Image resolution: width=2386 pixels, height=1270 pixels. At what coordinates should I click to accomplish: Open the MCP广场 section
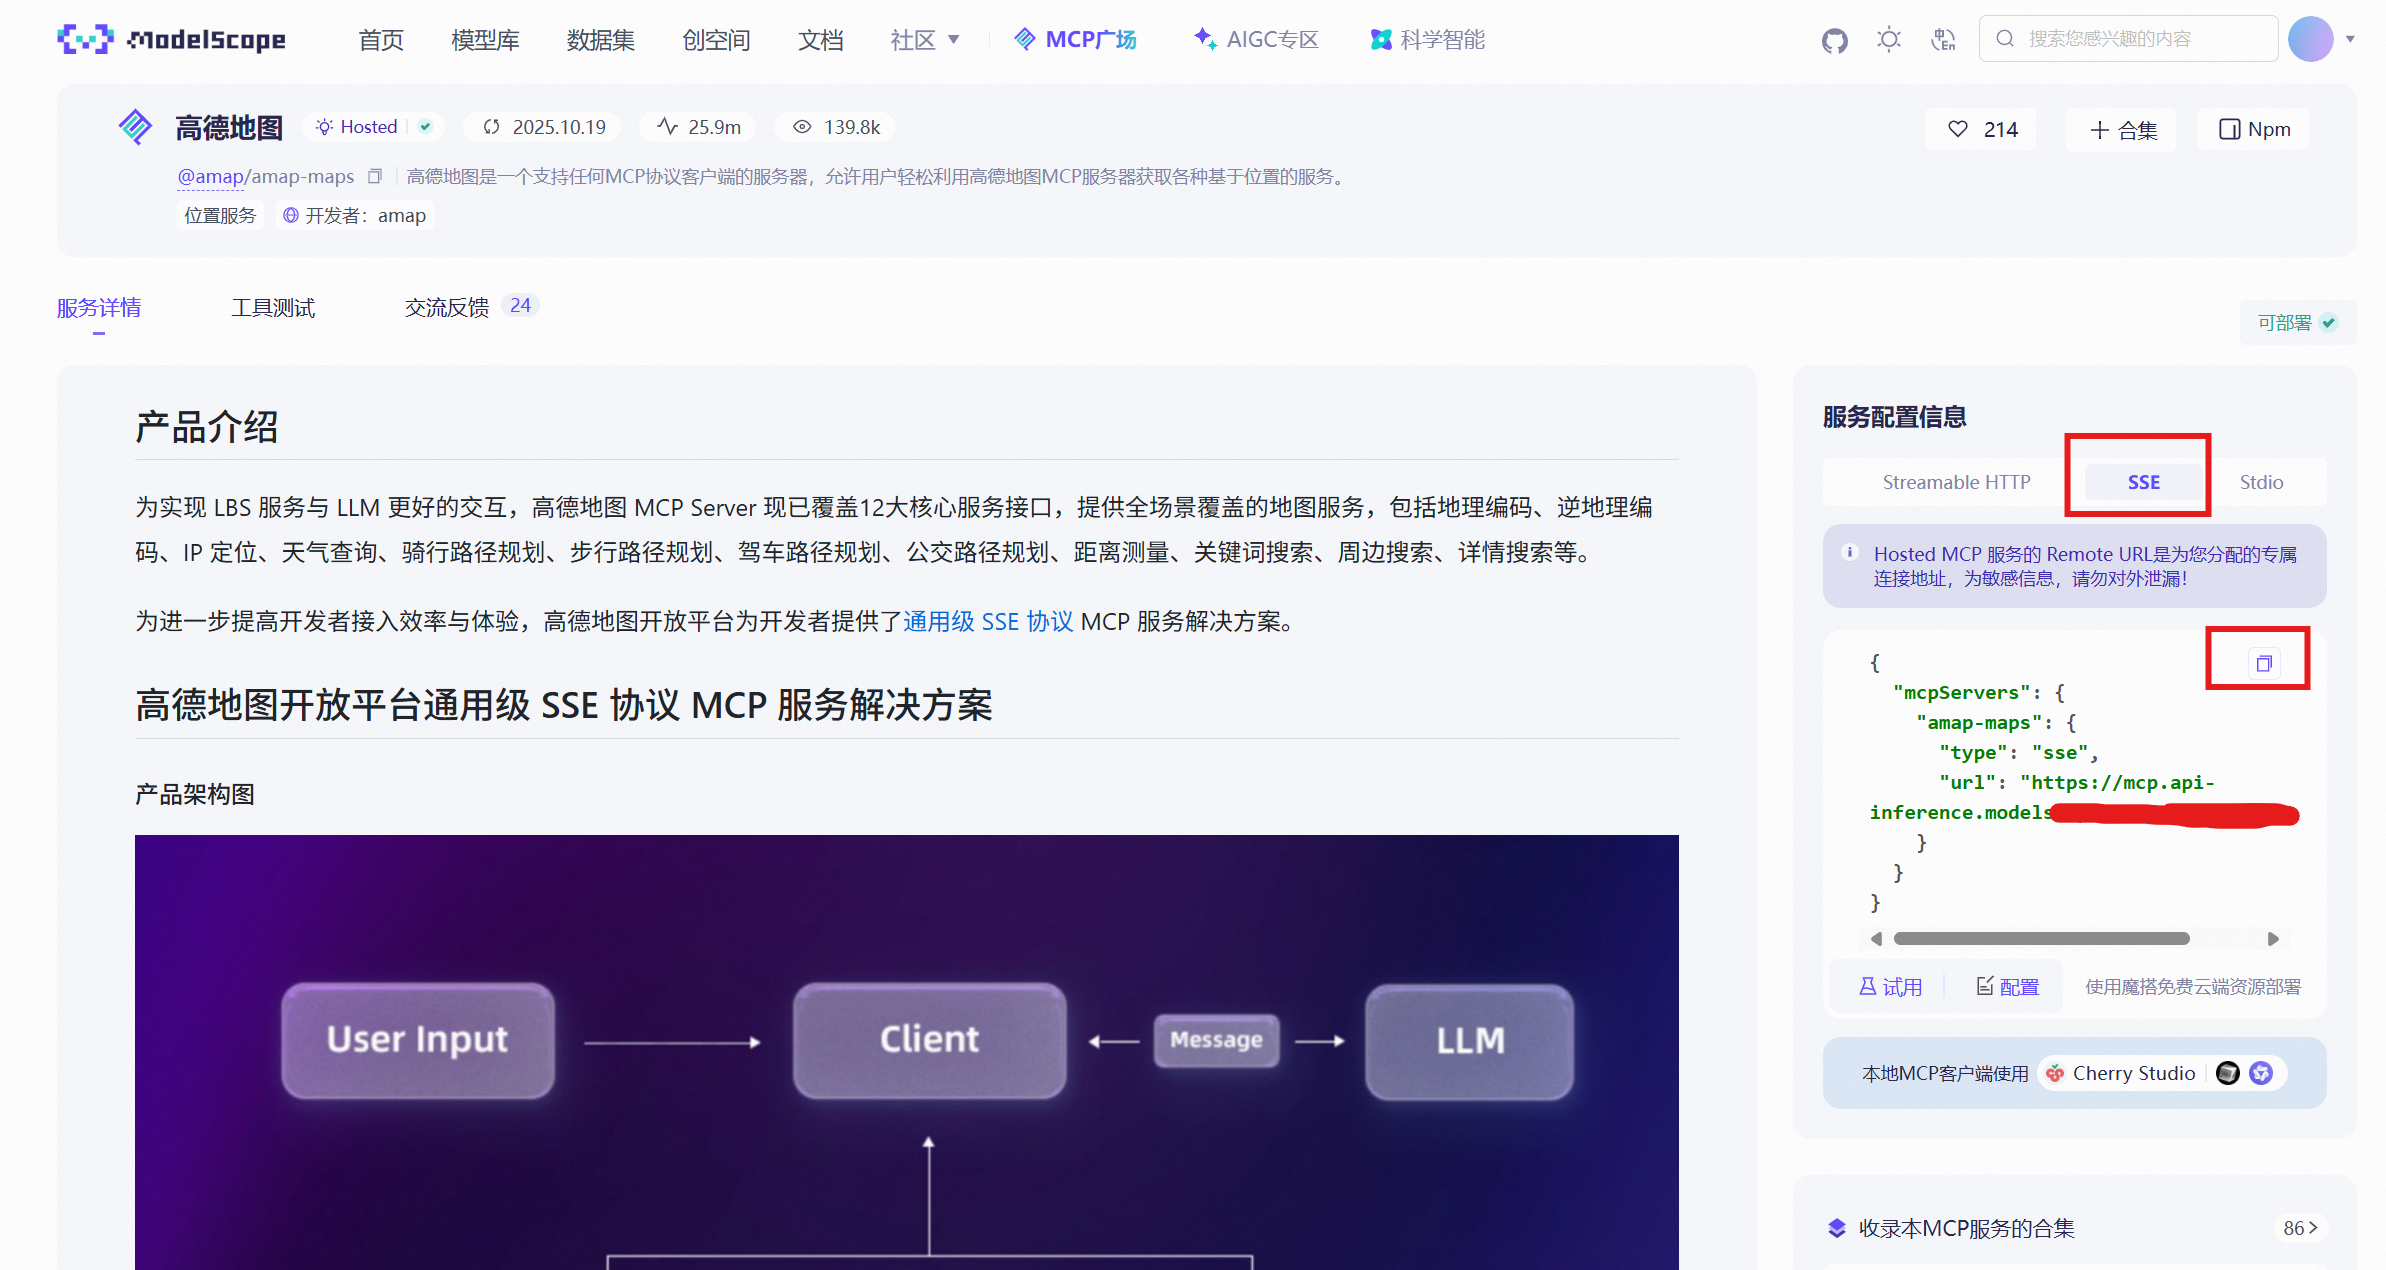click(x=1075, y=39)
